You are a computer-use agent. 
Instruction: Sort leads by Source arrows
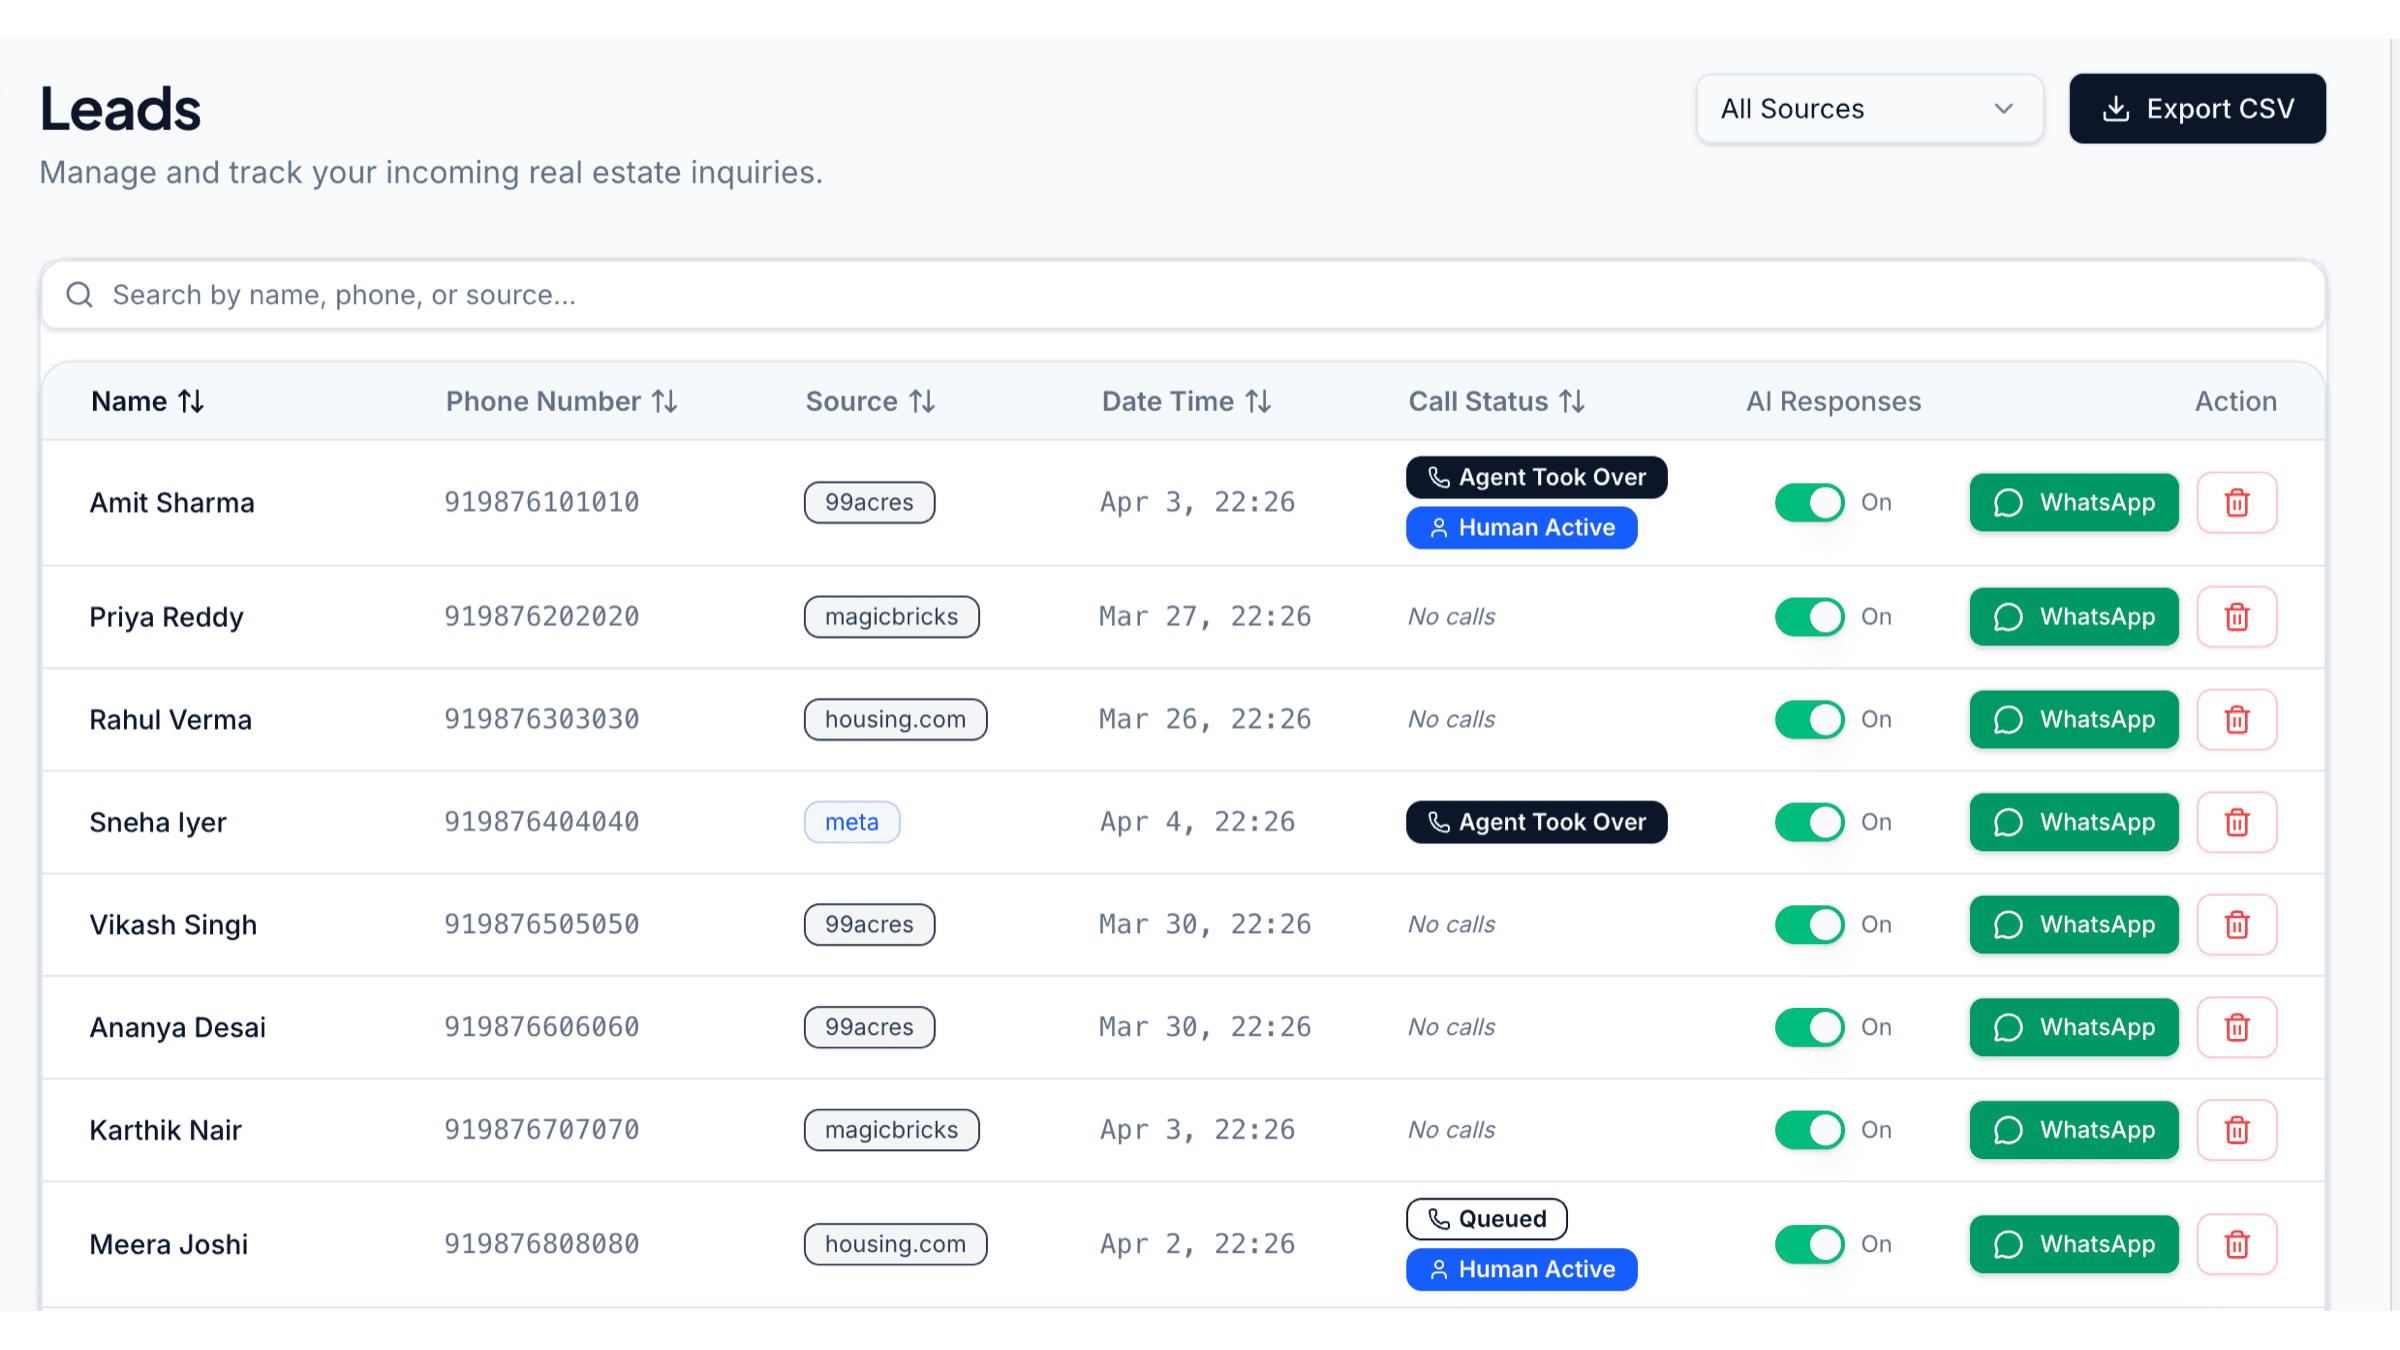922,401
